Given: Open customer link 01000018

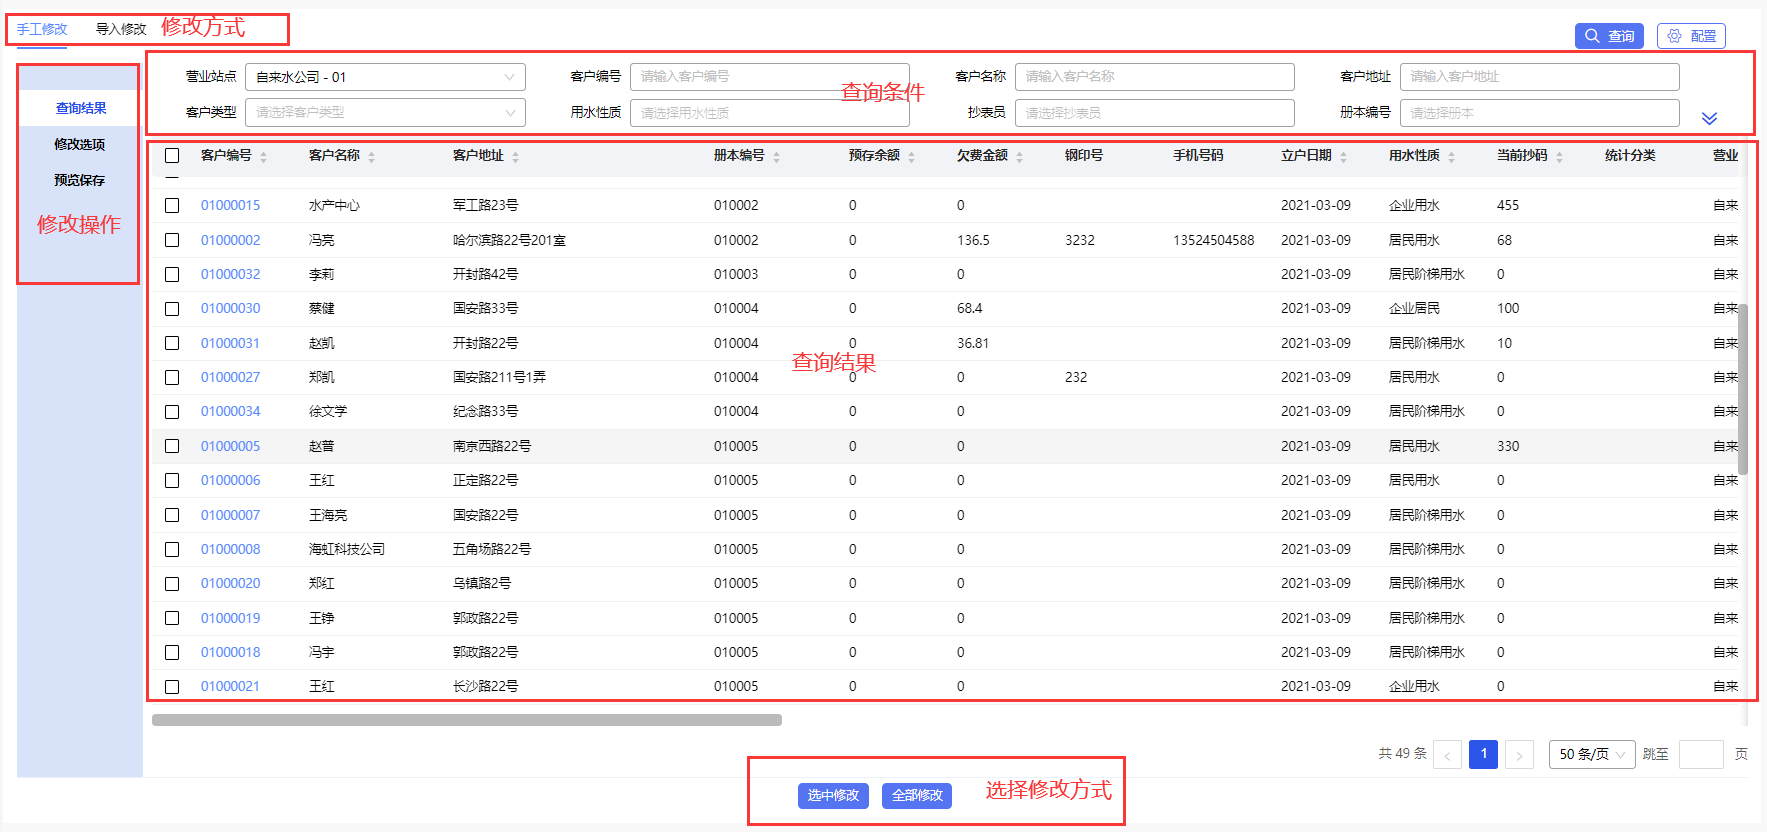Looking at the screenshot, I should pyautogui.click(x=230, y=653).
